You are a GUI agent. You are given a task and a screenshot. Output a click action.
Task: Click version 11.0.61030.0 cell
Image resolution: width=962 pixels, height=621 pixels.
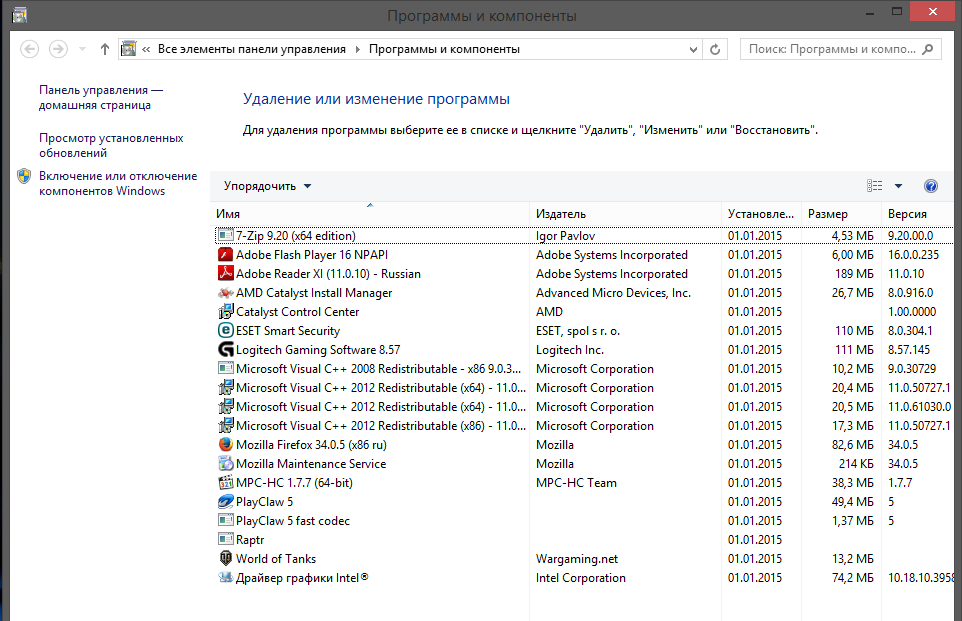(920, 407)
